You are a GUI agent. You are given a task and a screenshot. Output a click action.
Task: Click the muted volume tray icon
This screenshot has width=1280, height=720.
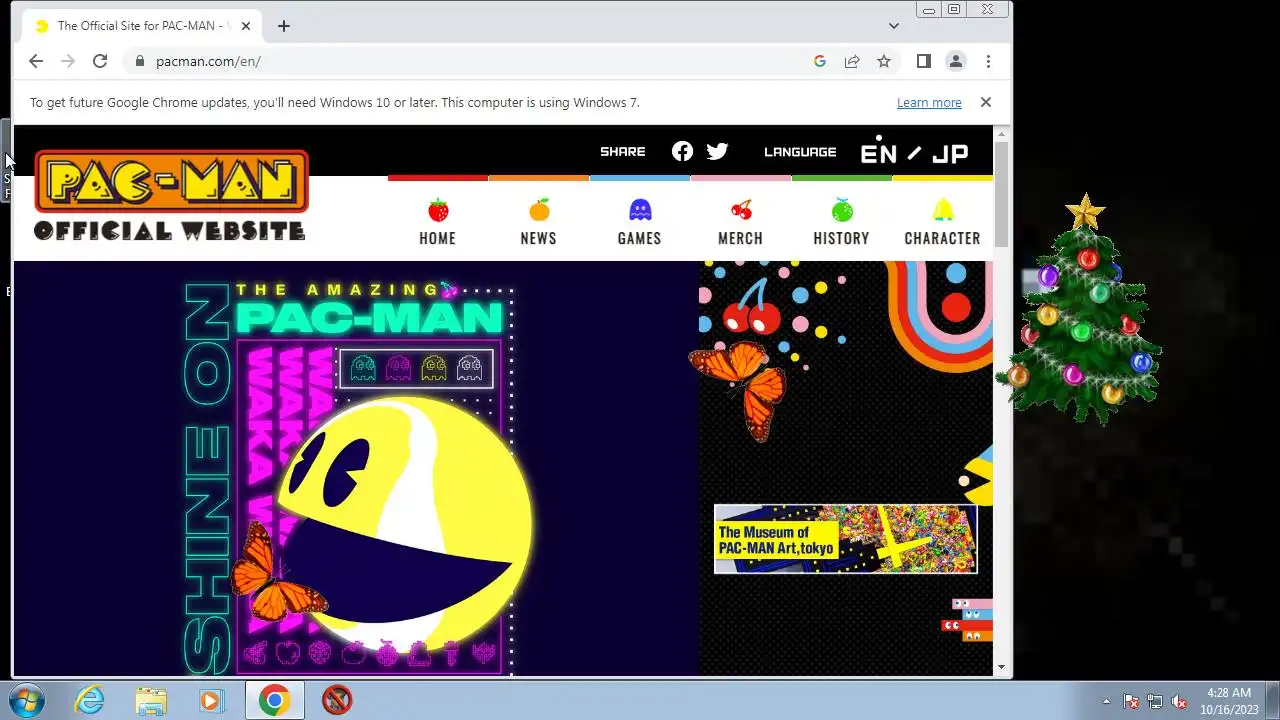1179,701
